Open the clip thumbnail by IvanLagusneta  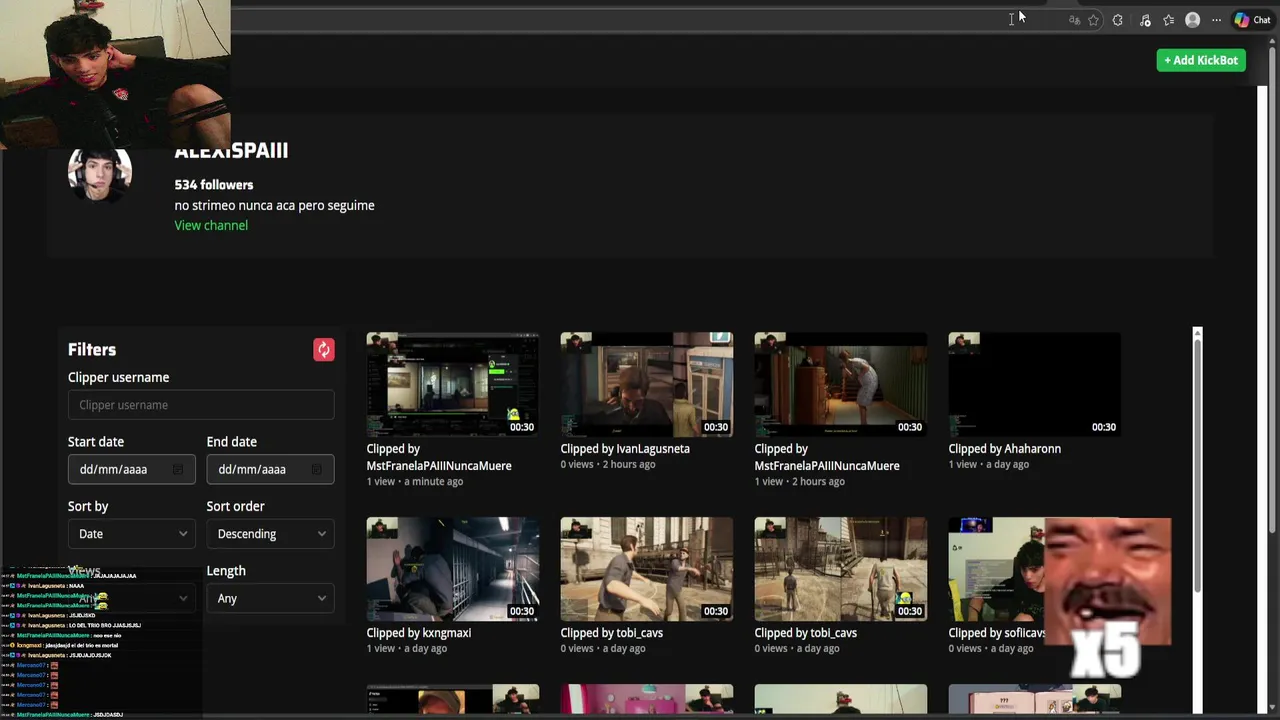coord(646,384)
